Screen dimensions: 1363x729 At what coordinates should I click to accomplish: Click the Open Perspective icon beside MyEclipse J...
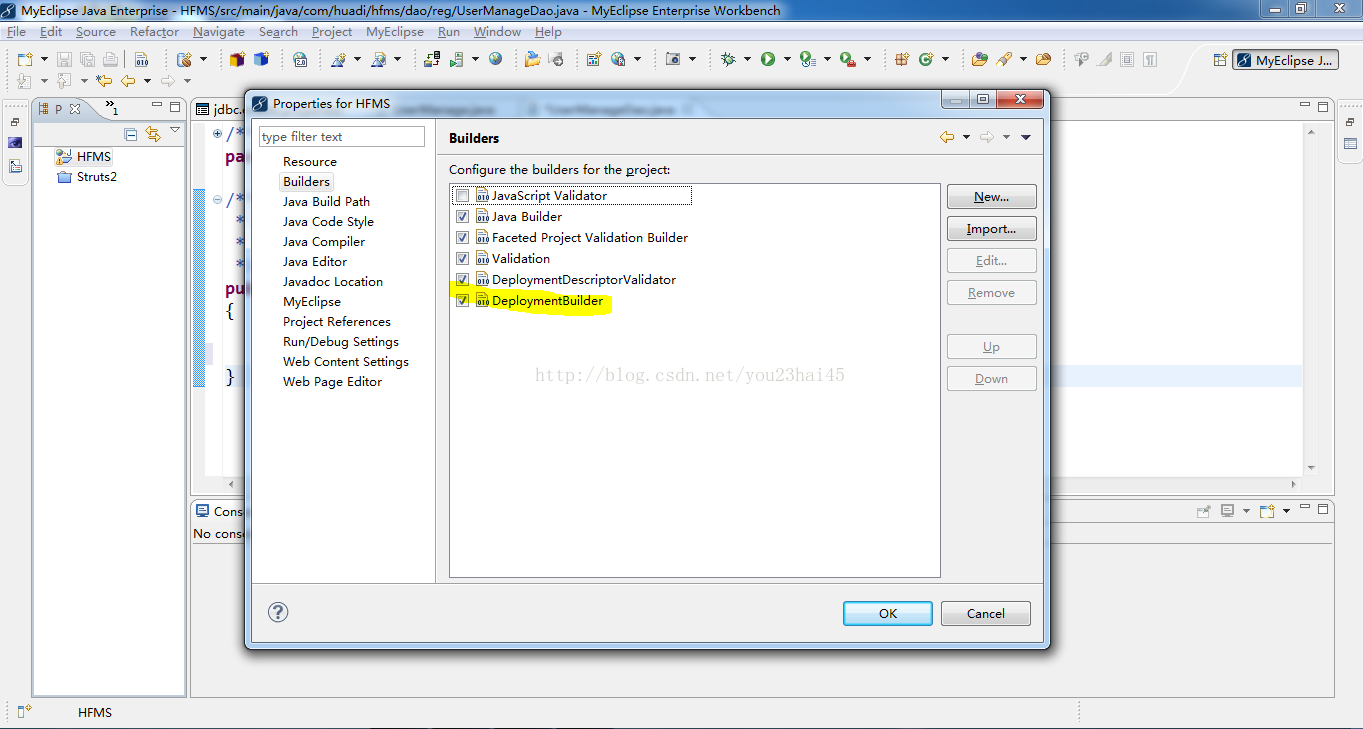(x=1220, y=60)
